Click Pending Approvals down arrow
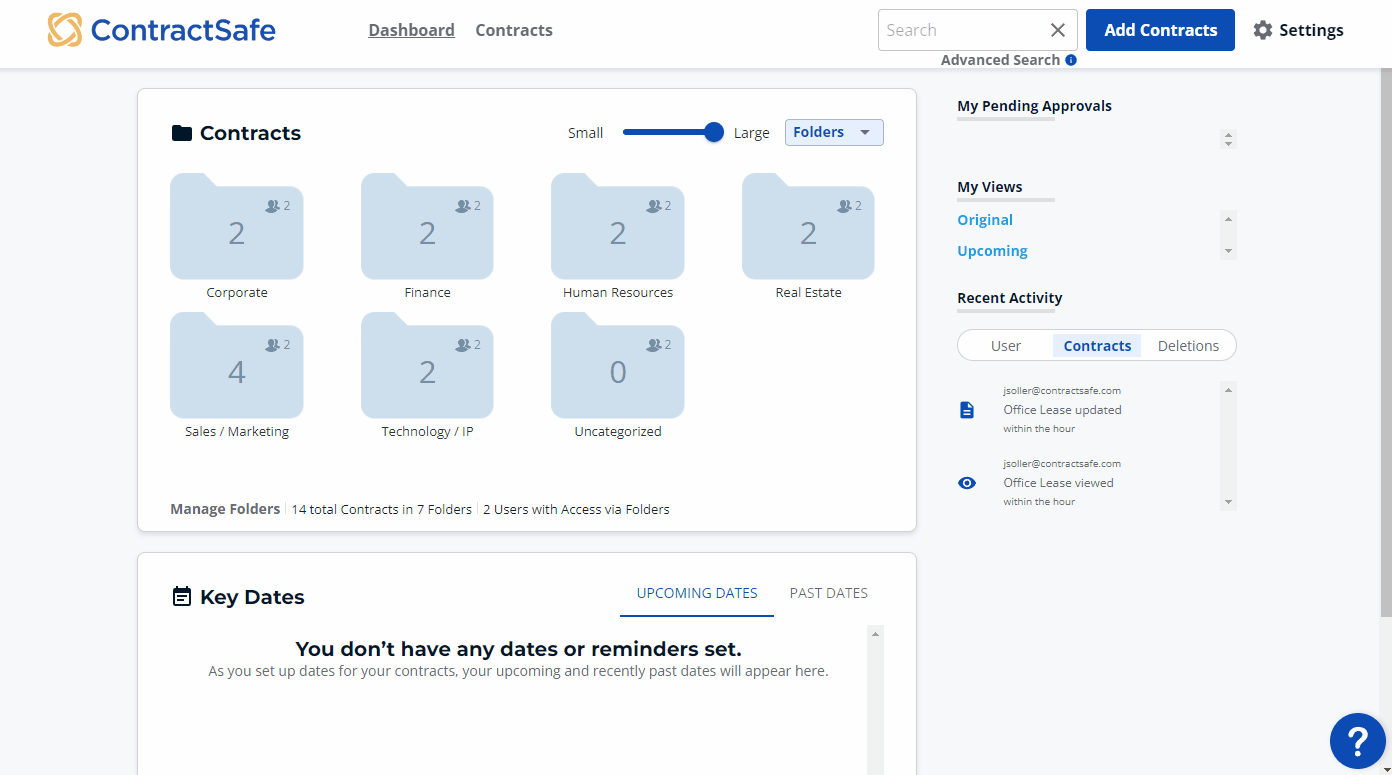 click(x=1229, y=144)
